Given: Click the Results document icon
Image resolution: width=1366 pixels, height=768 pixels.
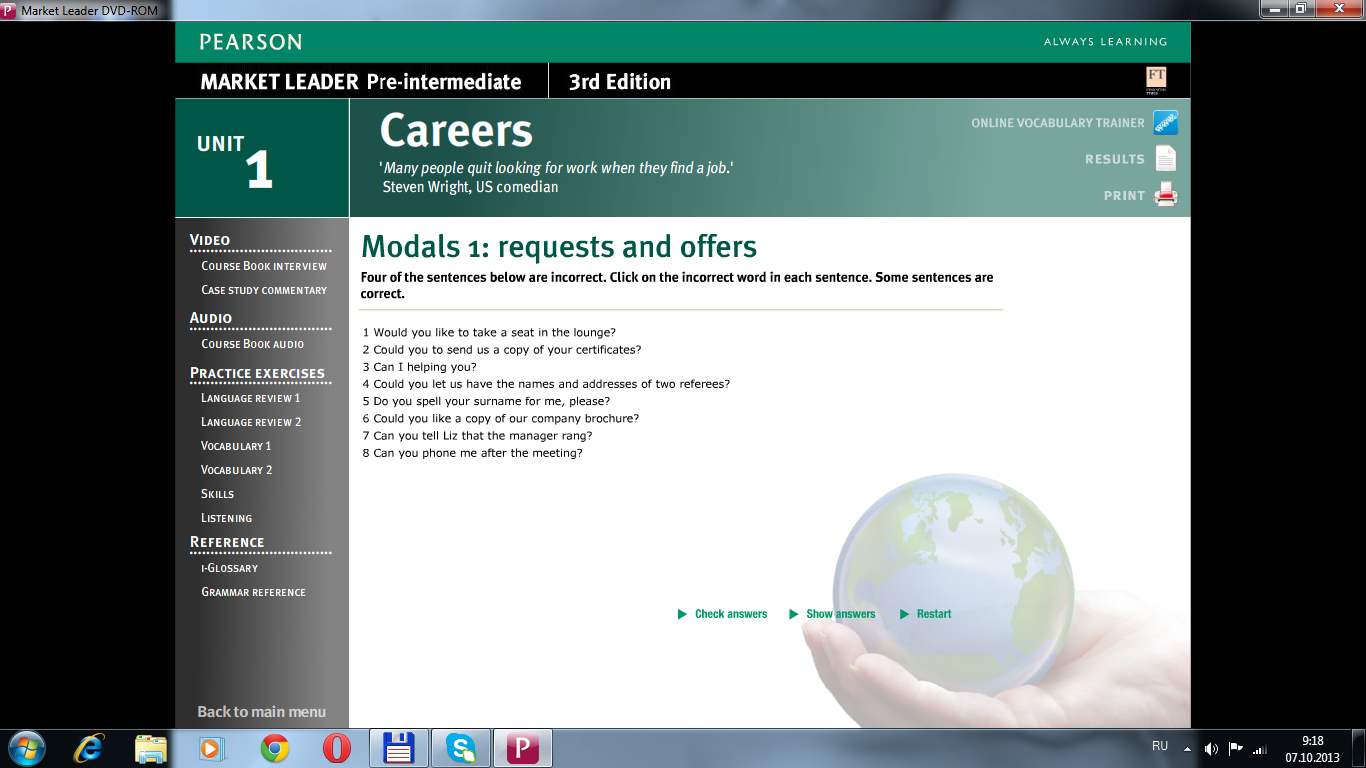Looking at the screenshot, I should pos(1166,159).
